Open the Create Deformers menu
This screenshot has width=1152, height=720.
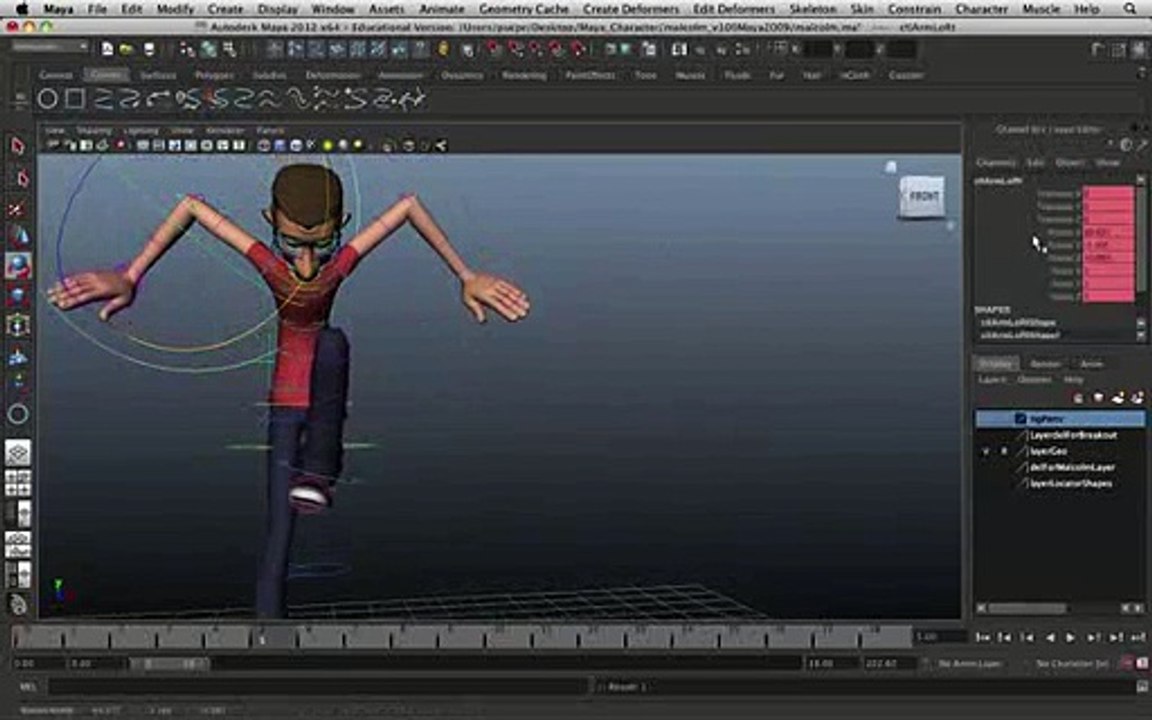630,9
